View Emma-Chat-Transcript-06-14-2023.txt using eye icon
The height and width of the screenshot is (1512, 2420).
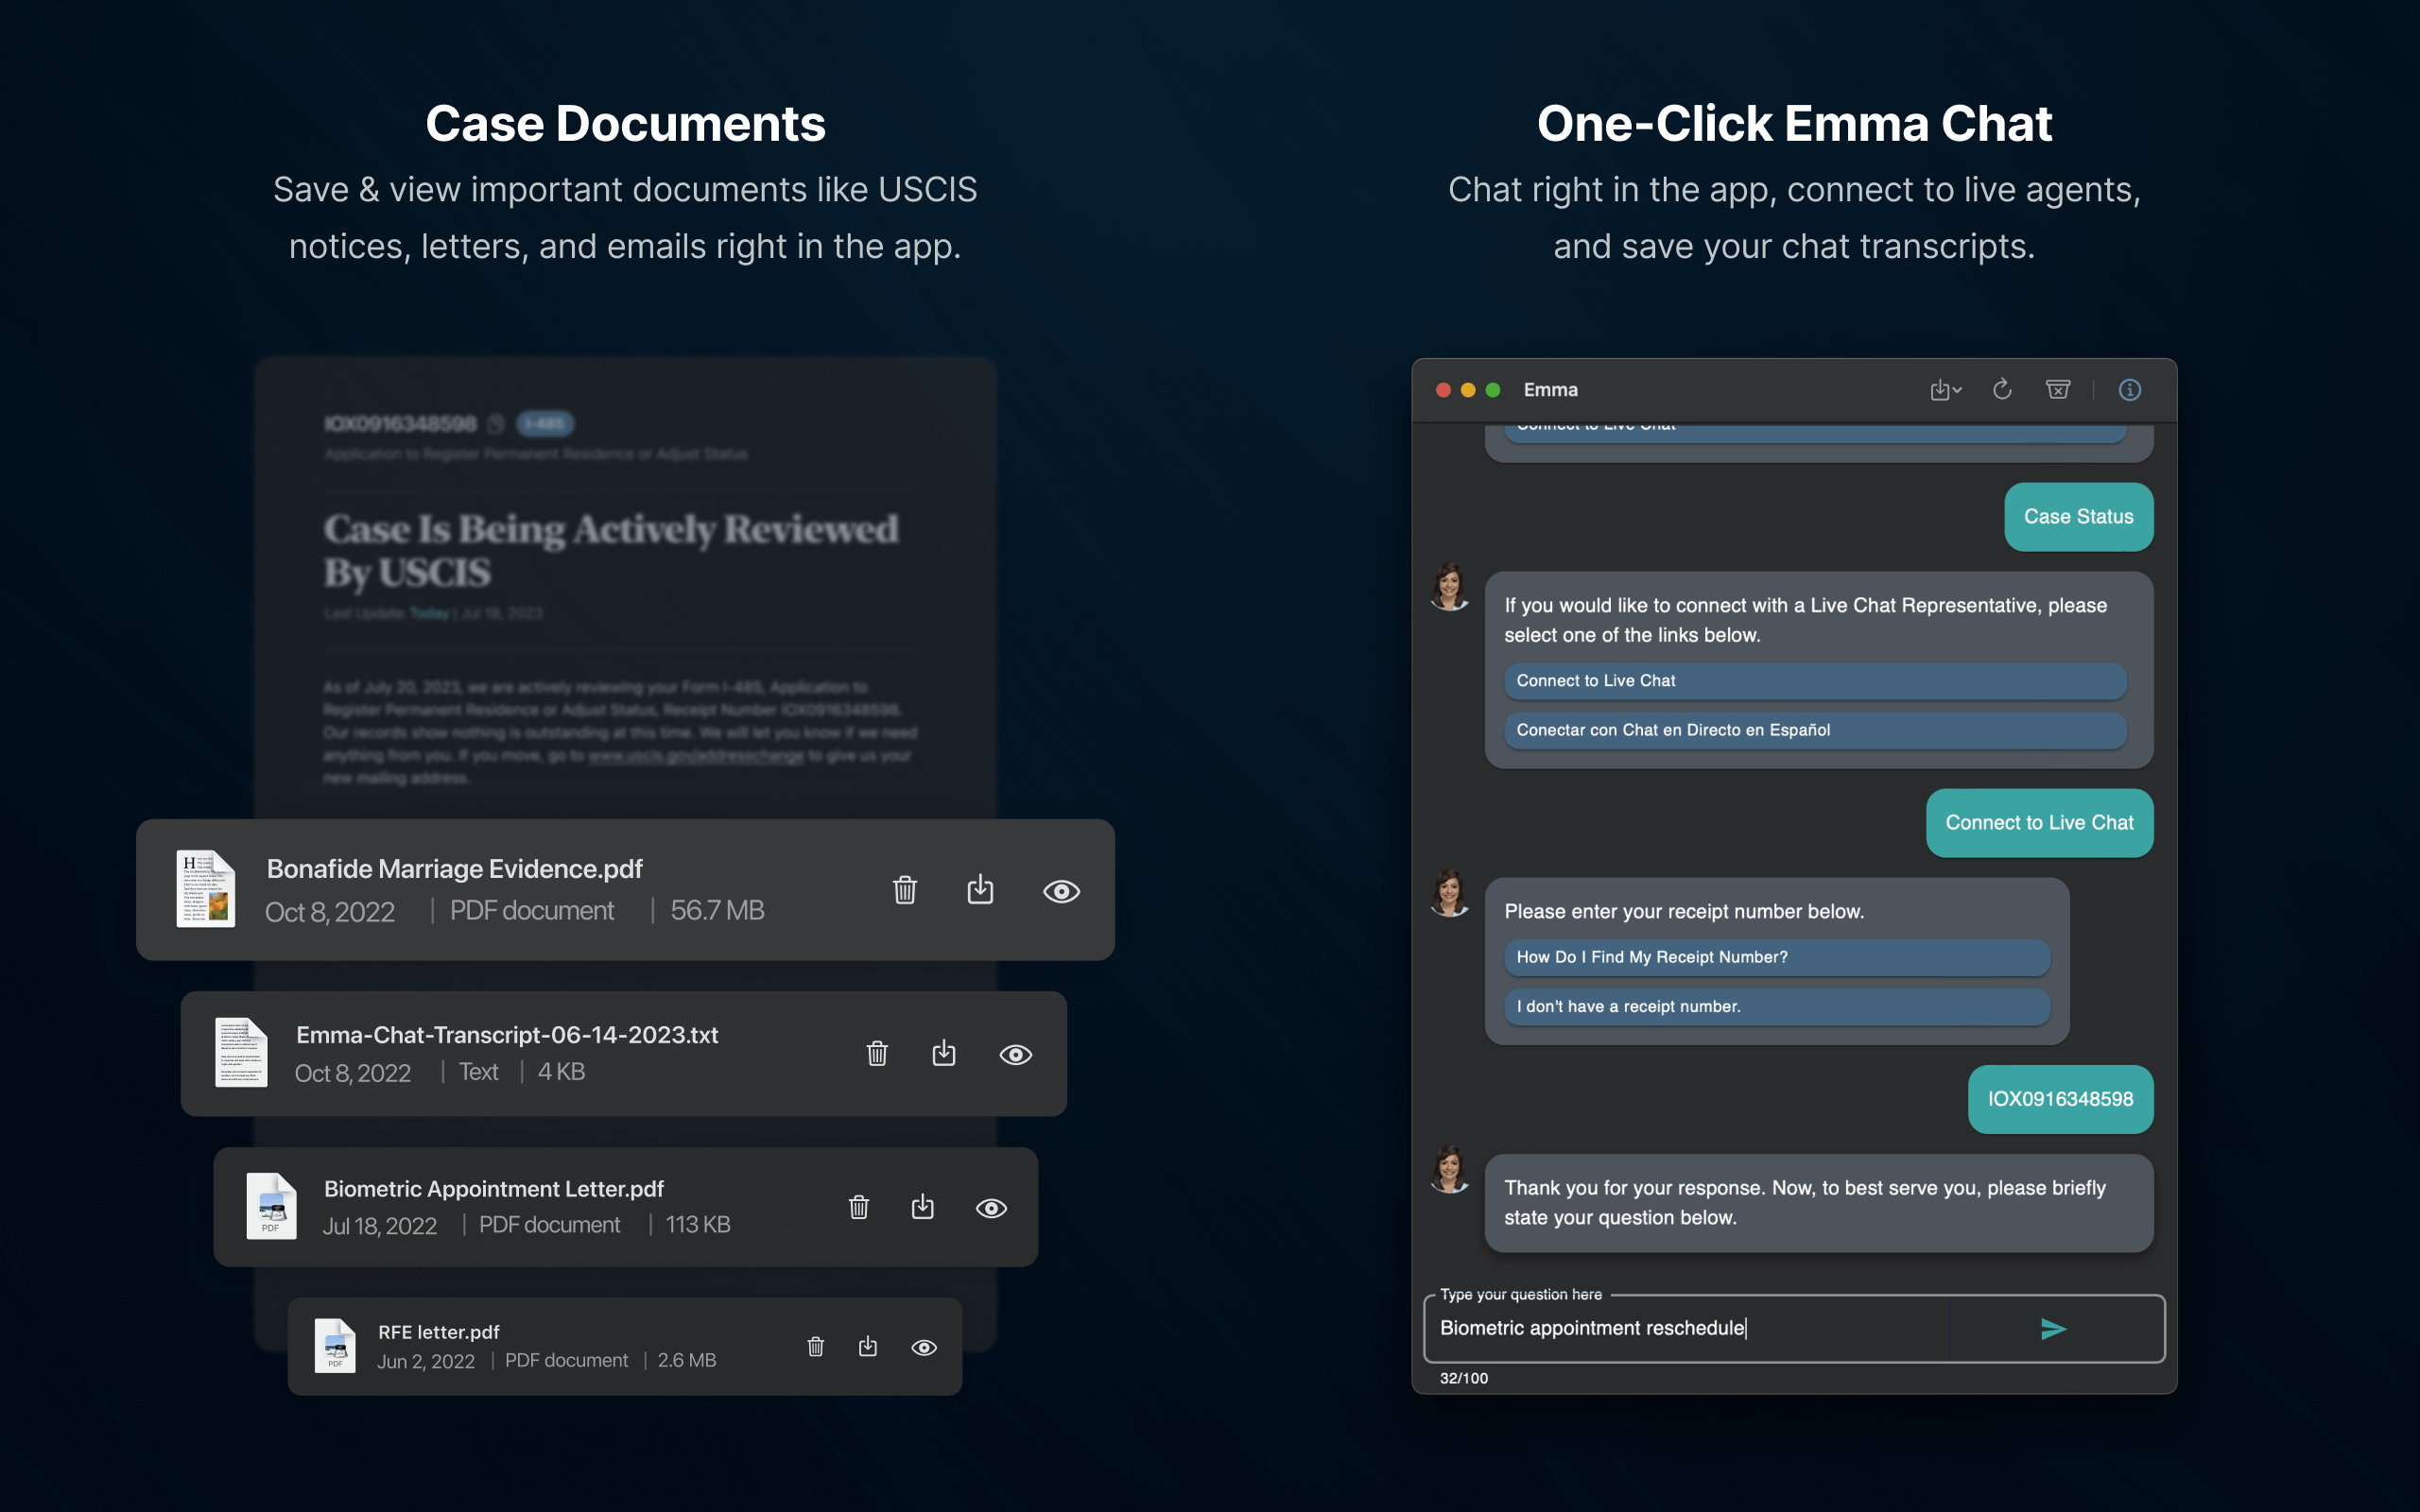[x=1016, y=1055]
